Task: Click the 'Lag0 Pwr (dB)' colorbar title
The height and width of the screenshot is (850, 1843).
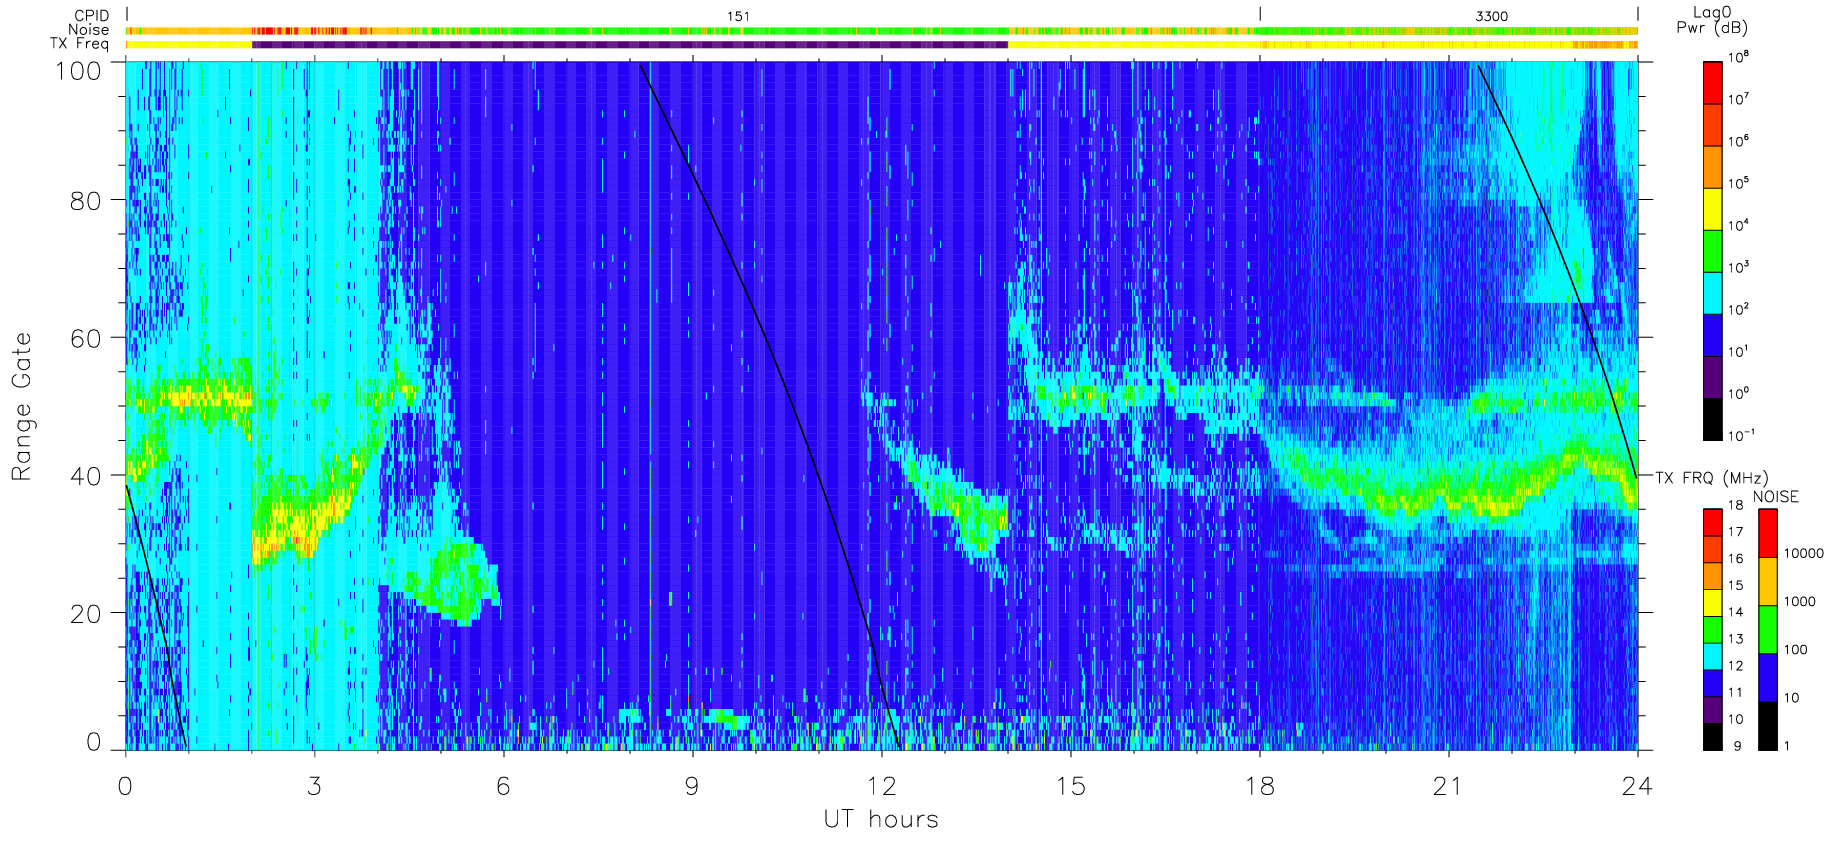Action: (x=1712, y=20)
